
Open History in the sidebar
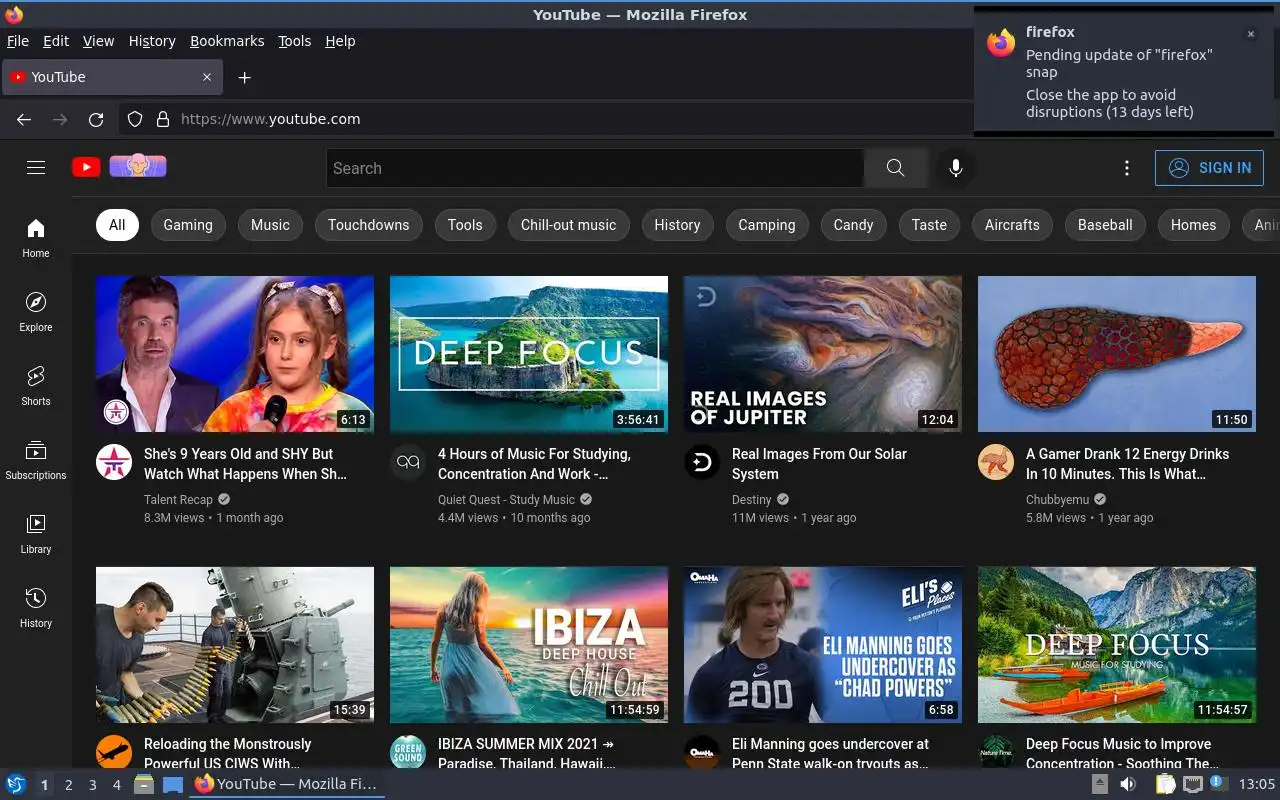click(x=36, y=608)
